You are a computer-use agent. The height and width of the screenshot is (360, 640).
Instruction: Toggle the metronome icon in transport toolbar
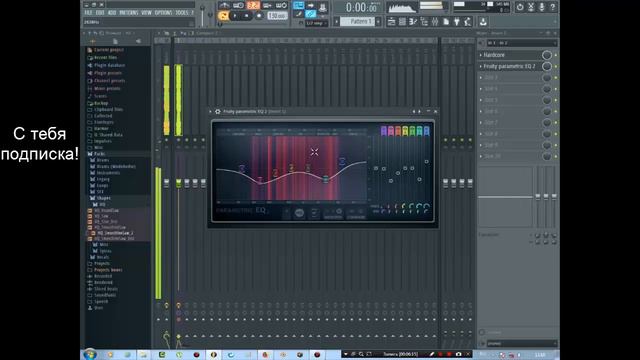tap(224, 5)
